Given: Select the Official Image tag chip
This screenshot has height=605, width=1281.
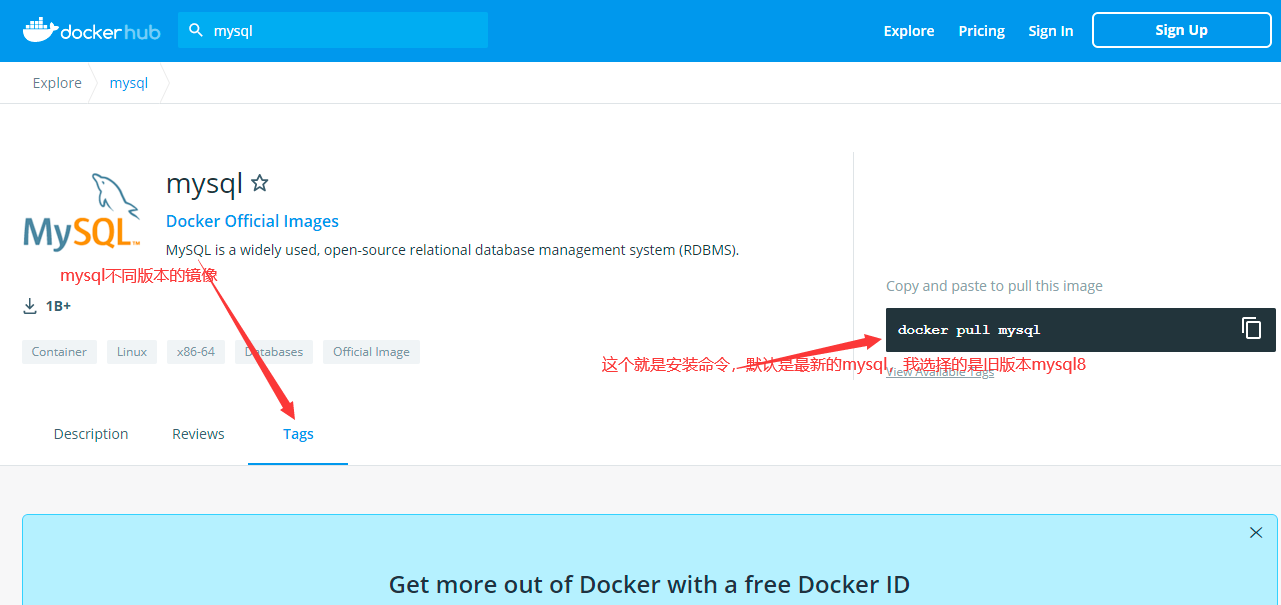Looking at the screenshot, I should tap(371, 352).
